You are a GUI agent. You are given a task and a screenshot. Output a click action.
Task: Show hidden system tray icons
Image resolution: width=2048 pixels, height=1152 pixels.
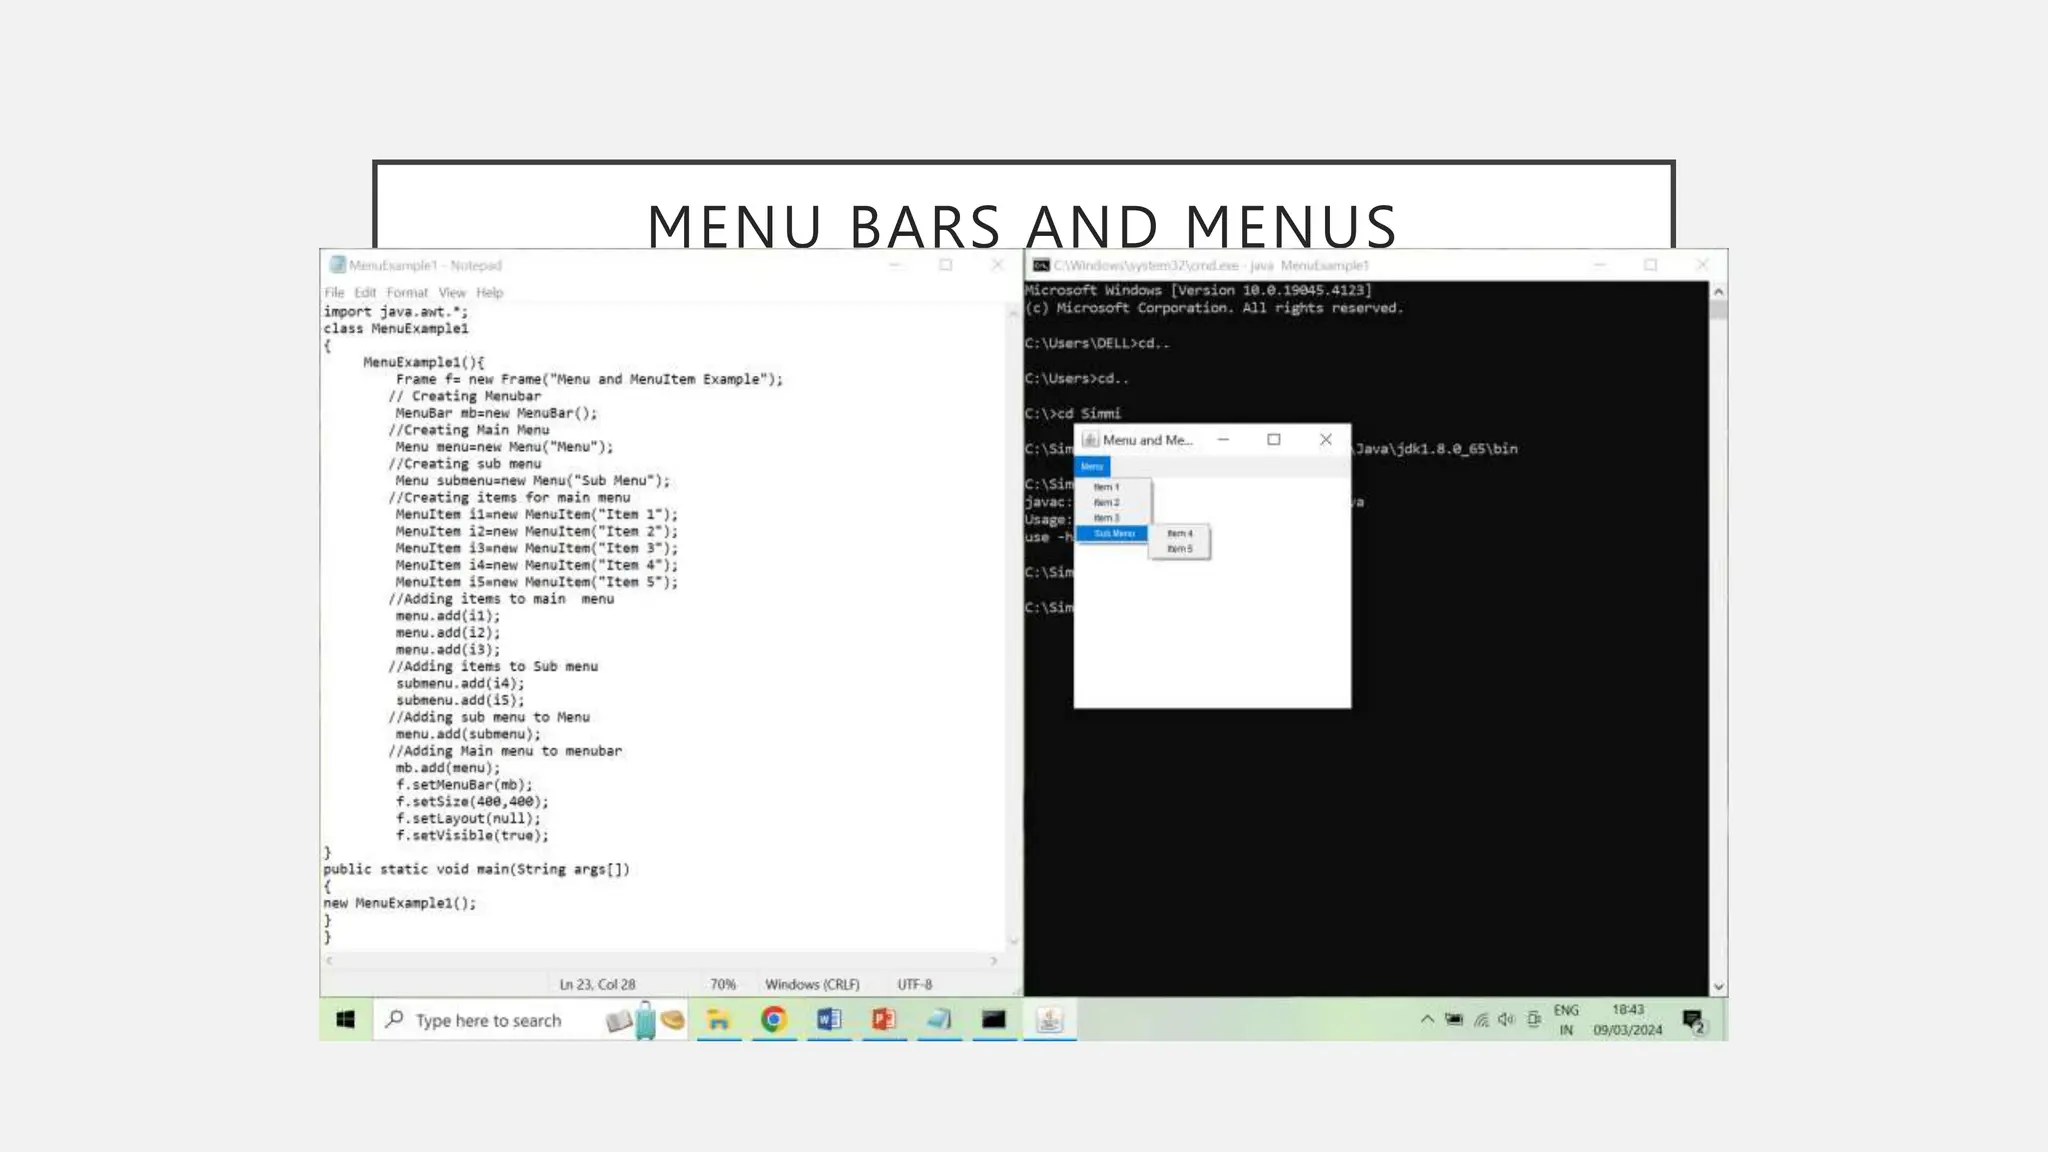pyautogui.click(x=1427, y=1020)
